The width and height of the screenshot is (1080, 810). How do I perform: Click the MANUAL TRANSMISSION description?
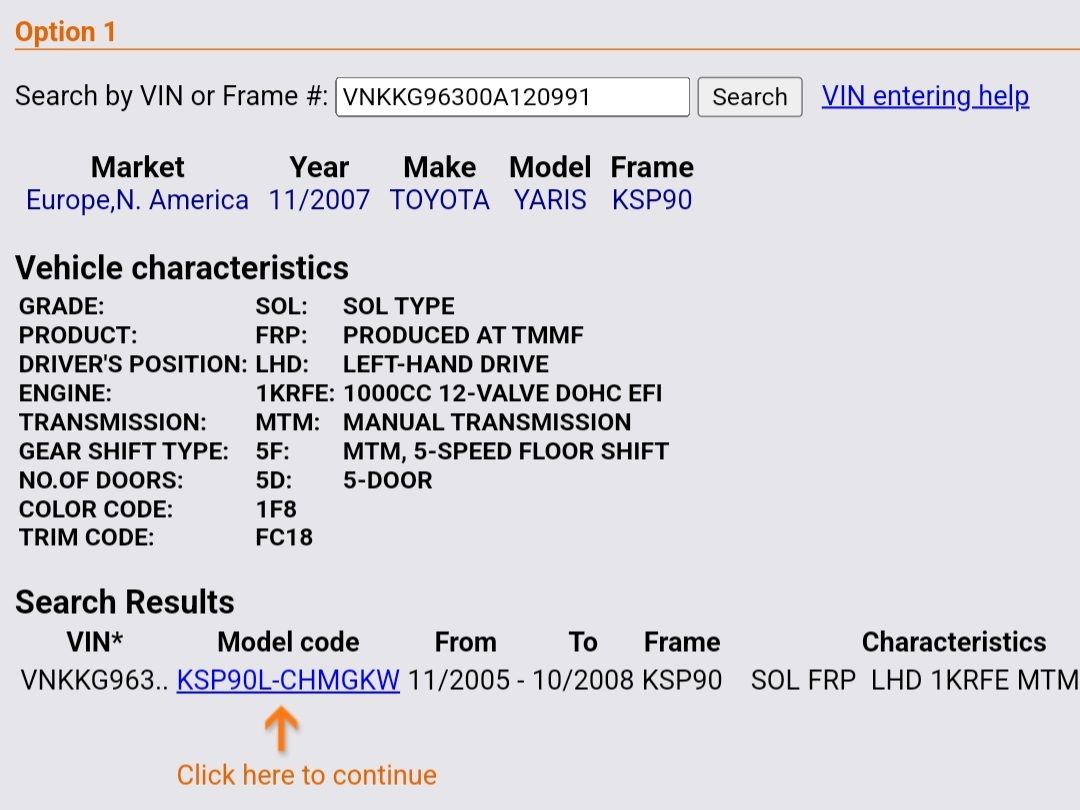tap(487, 422)
